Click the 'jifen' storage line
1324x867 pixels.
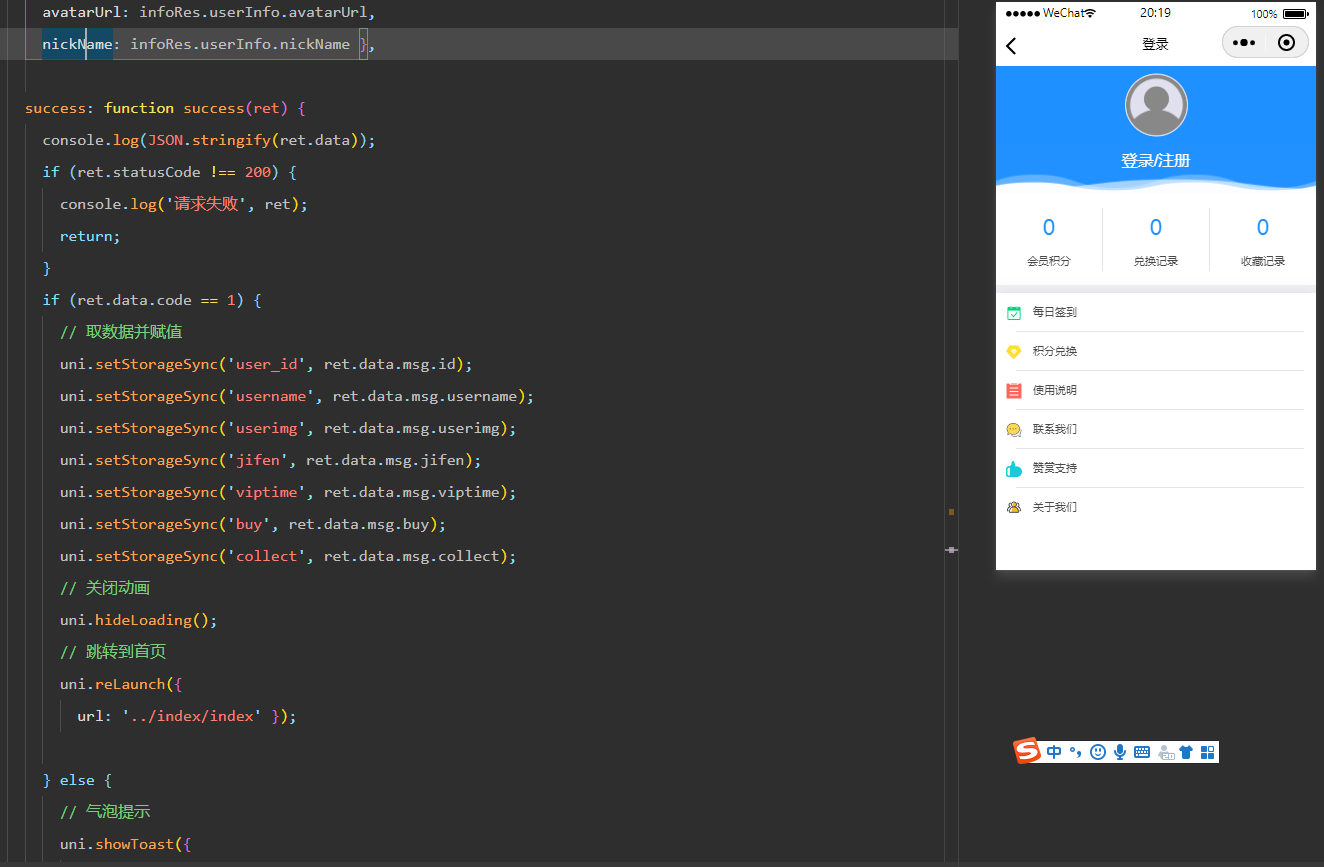[x=271, y=460]
